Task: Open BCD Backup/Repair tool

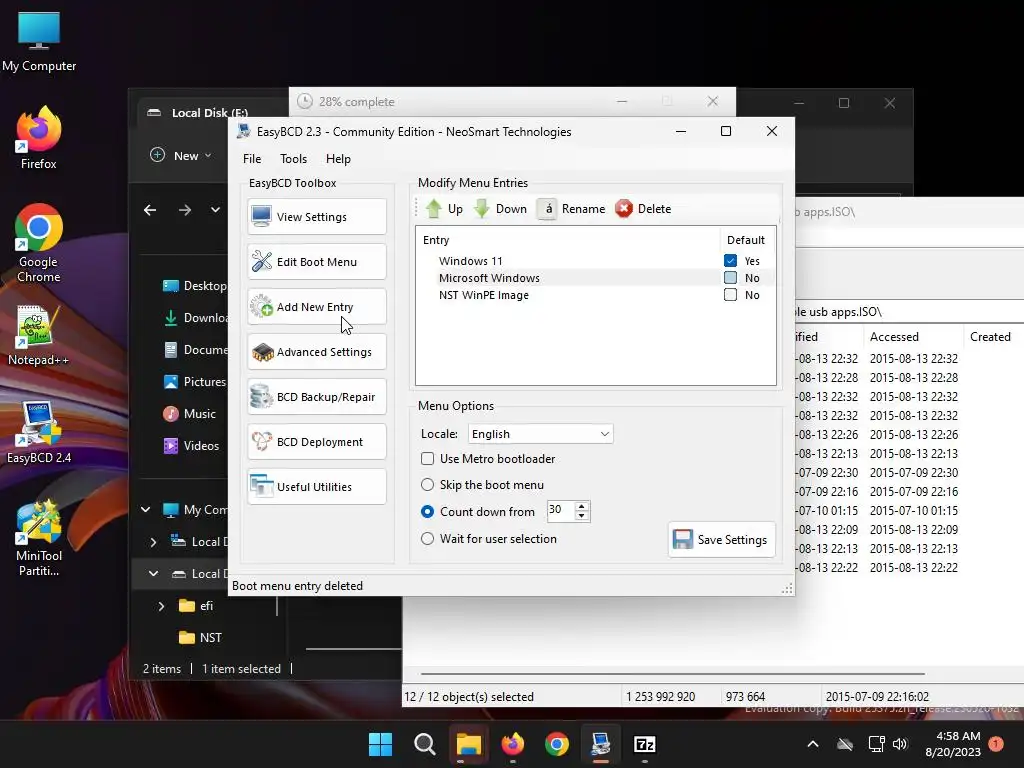Action: 317,397
